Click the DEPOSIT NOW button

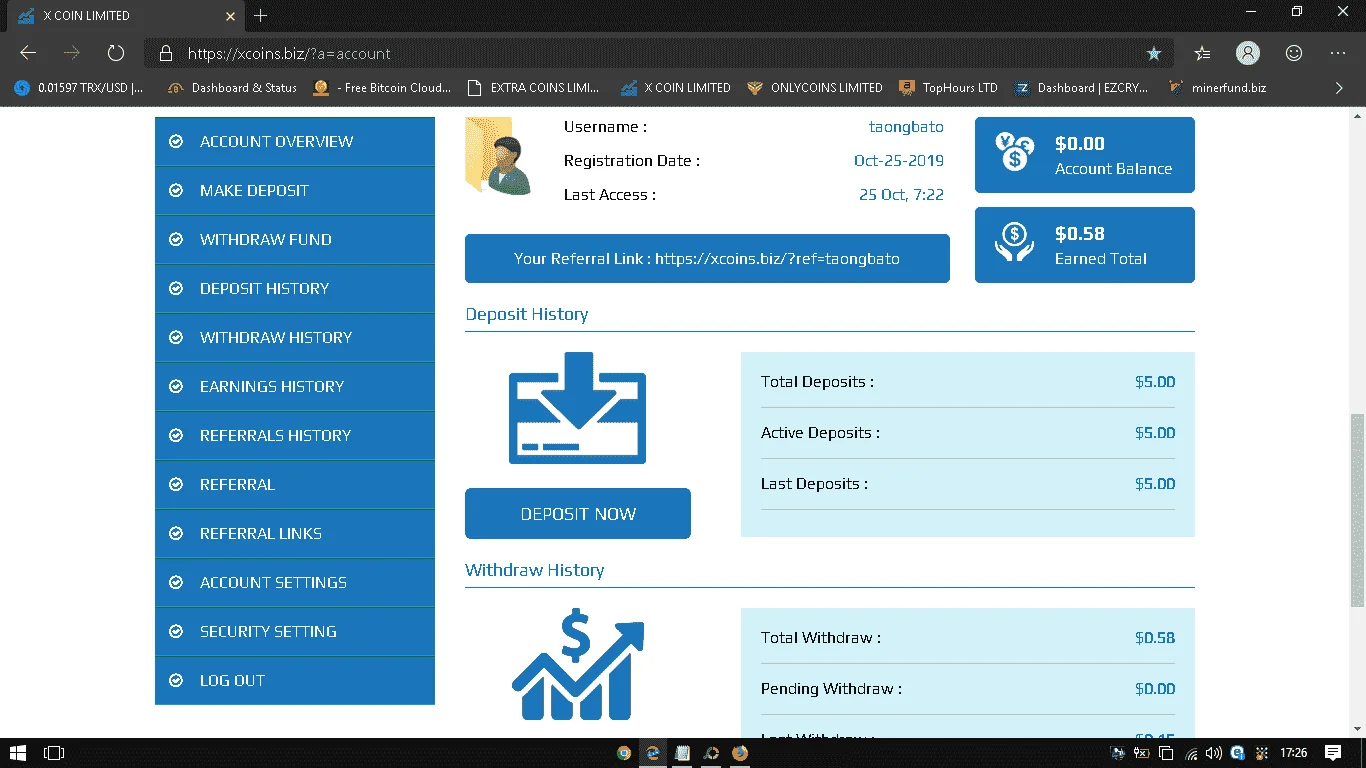pos(578,514)
